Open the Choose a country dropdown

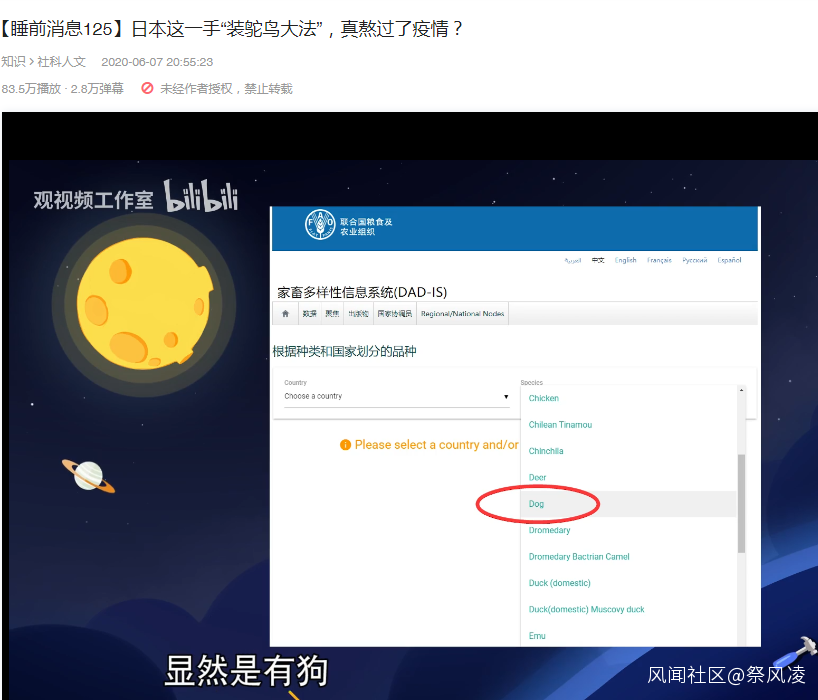(x=396, y=396)
